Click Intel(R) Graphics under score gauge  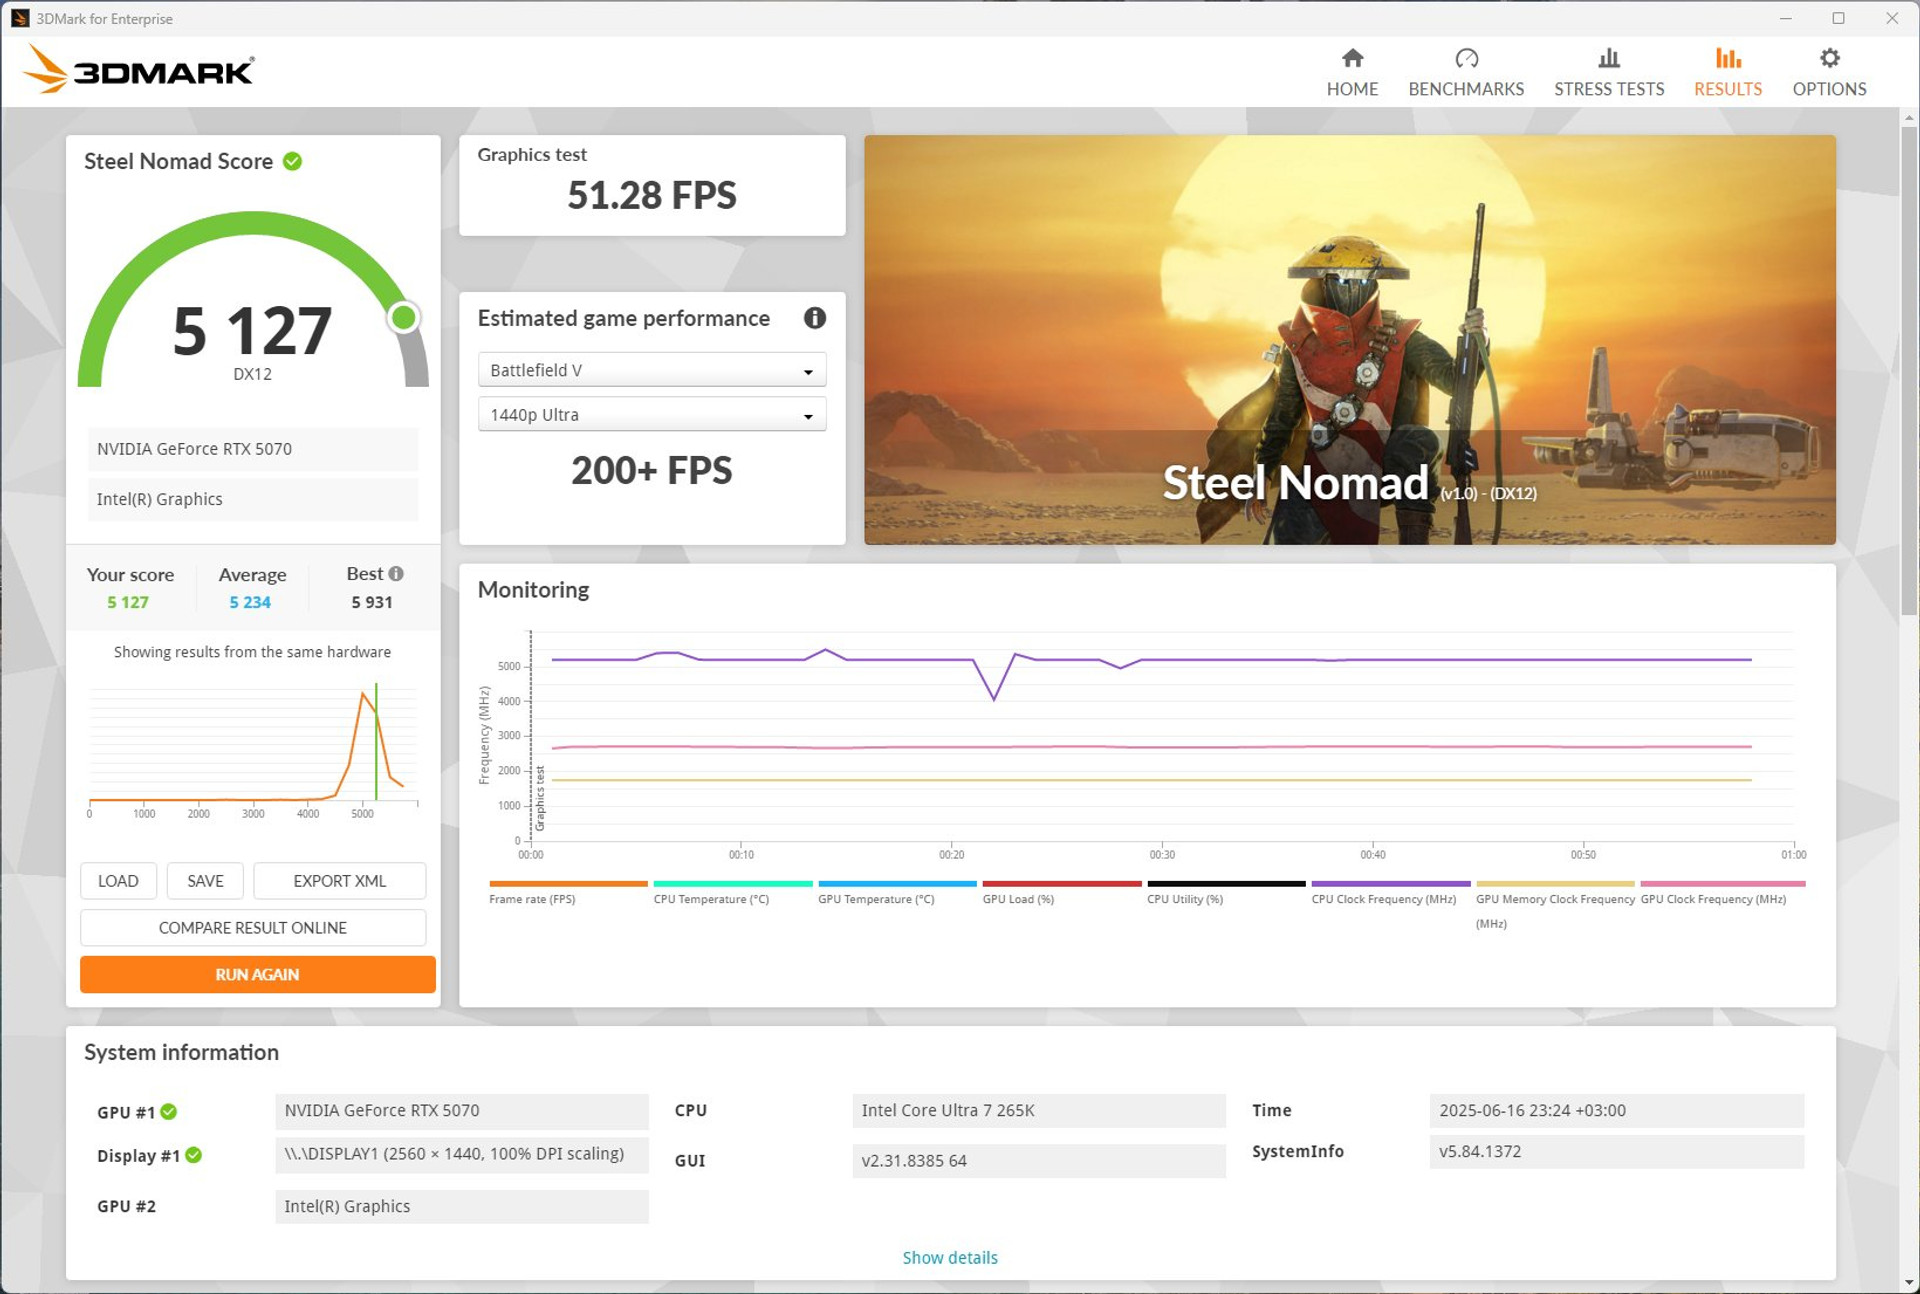(x=253, y=499)
